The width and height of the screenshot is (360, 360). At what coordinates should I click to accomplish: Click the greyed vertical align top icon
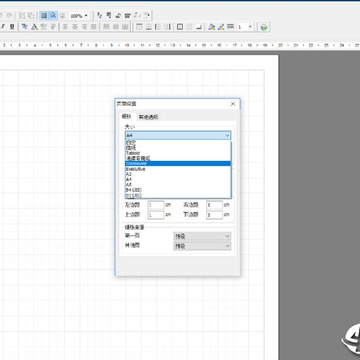106,27
